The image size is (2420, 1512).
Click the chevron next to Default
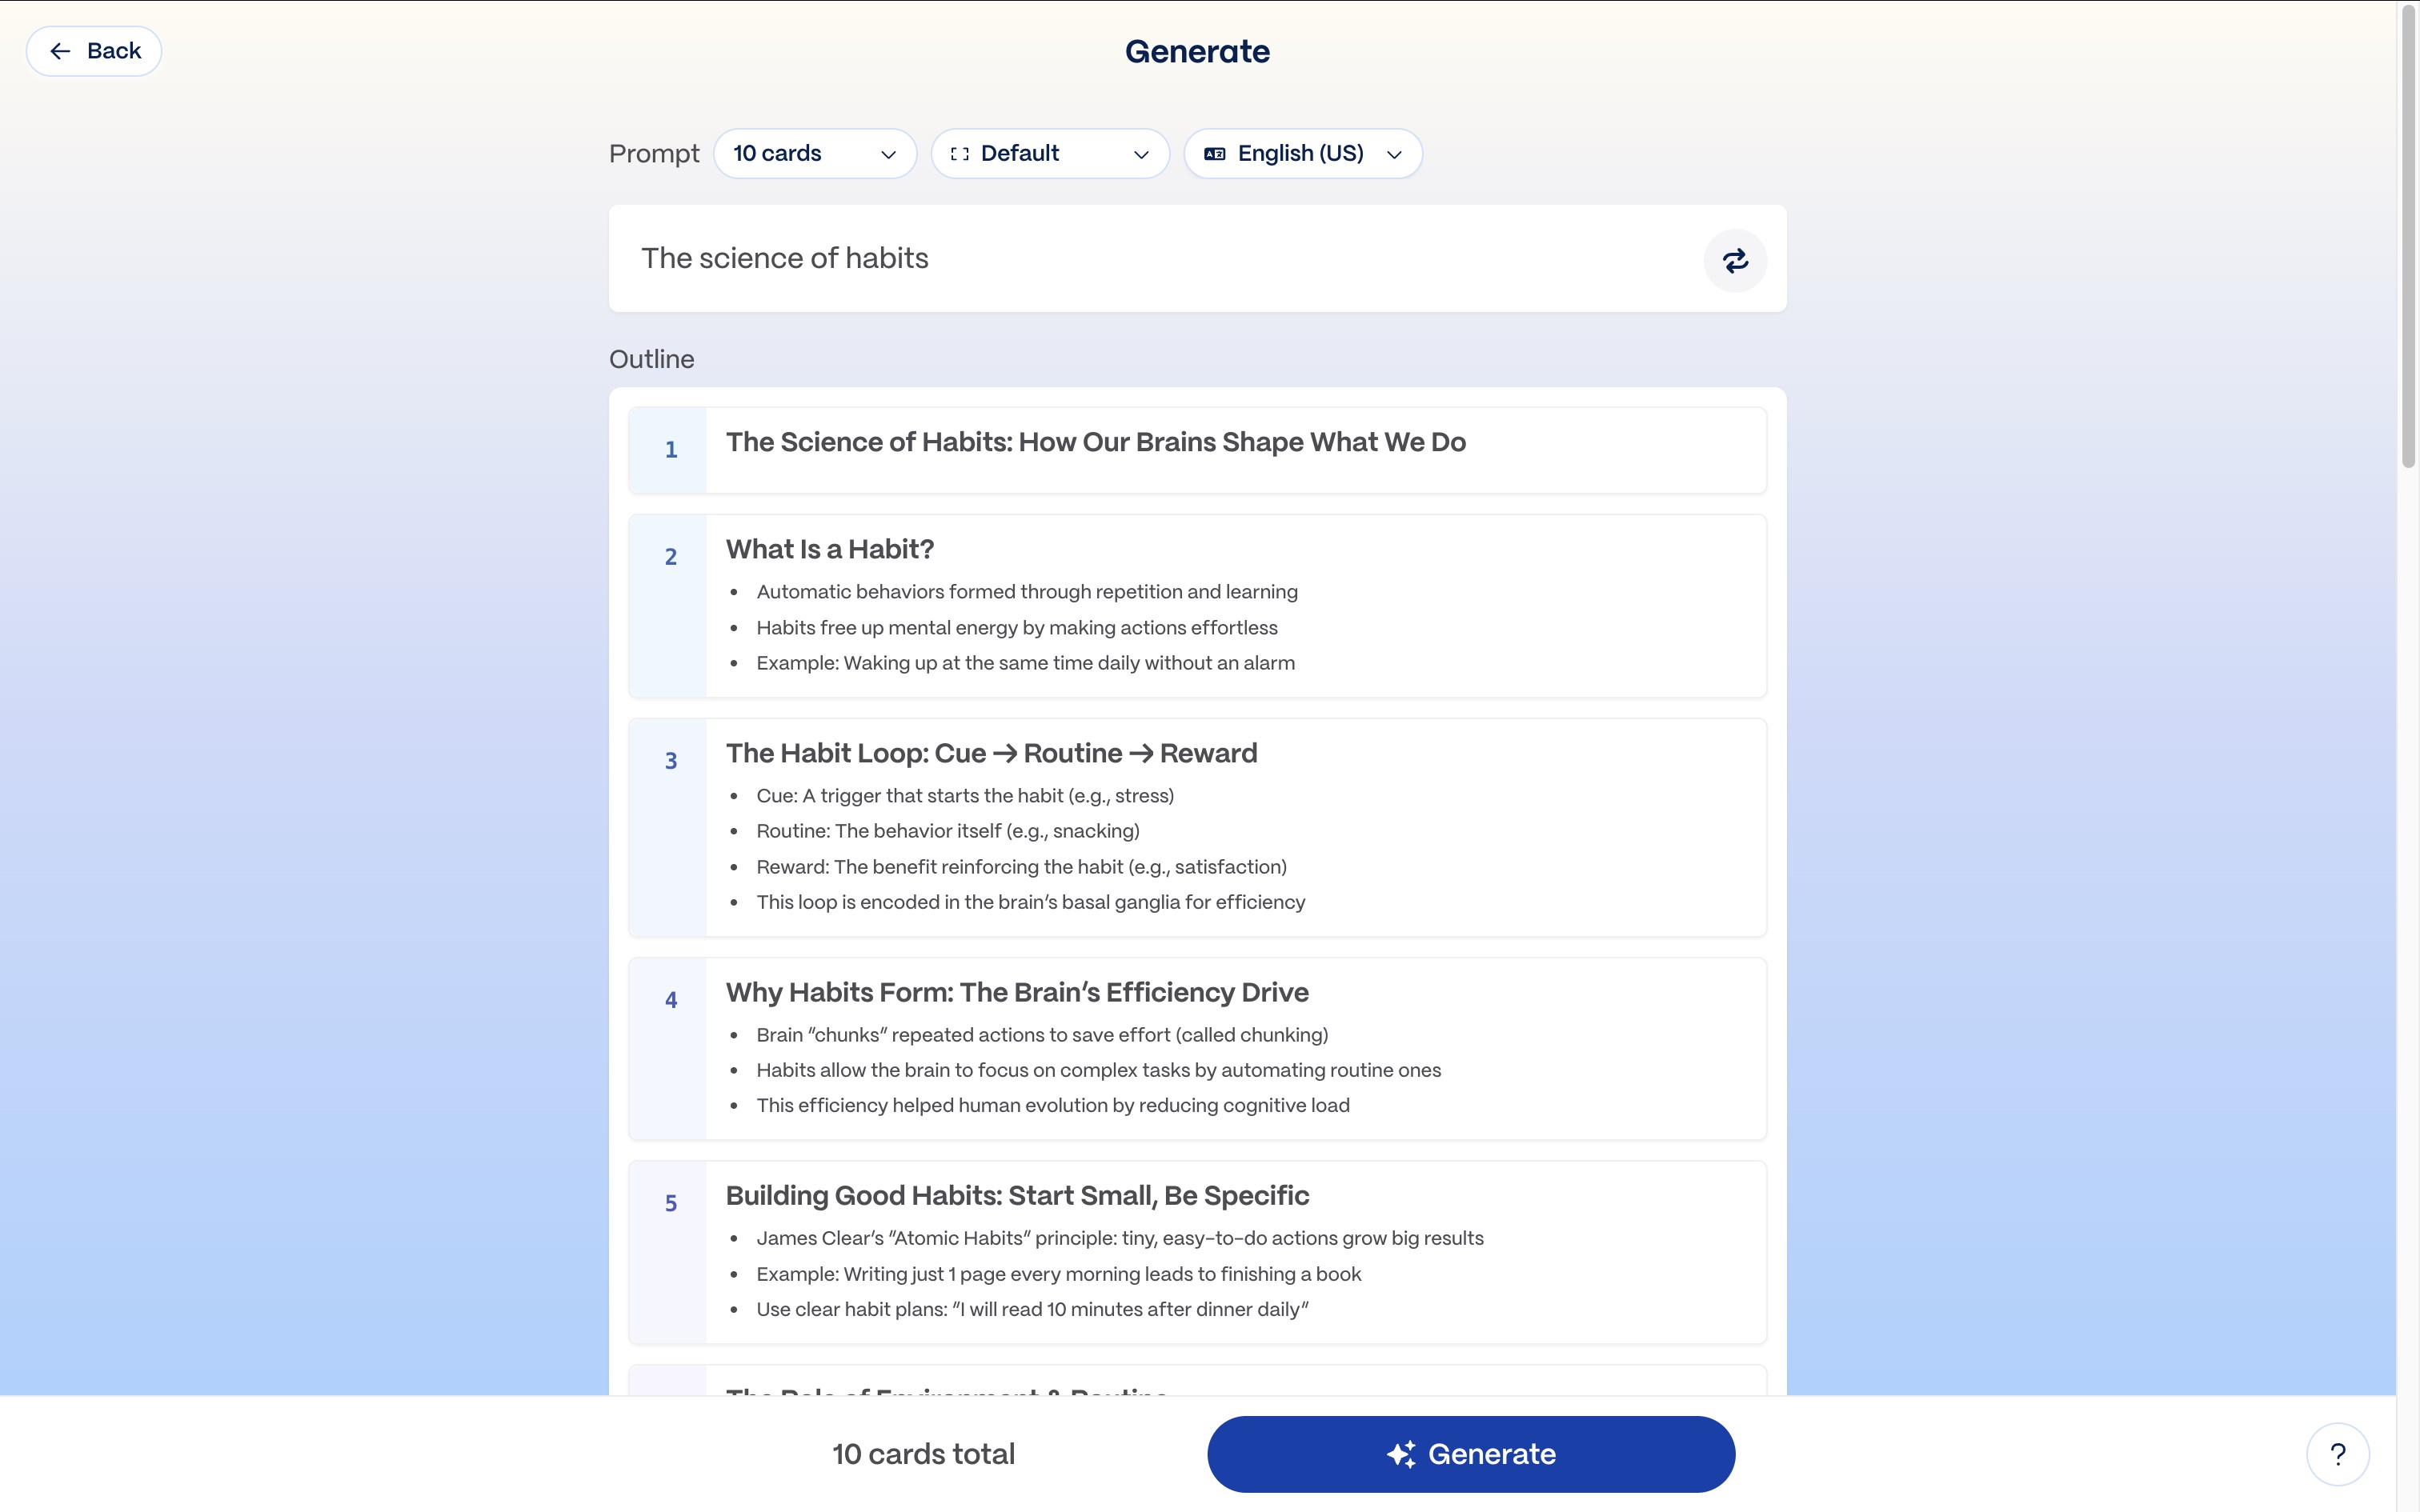tap(1141, 154)
